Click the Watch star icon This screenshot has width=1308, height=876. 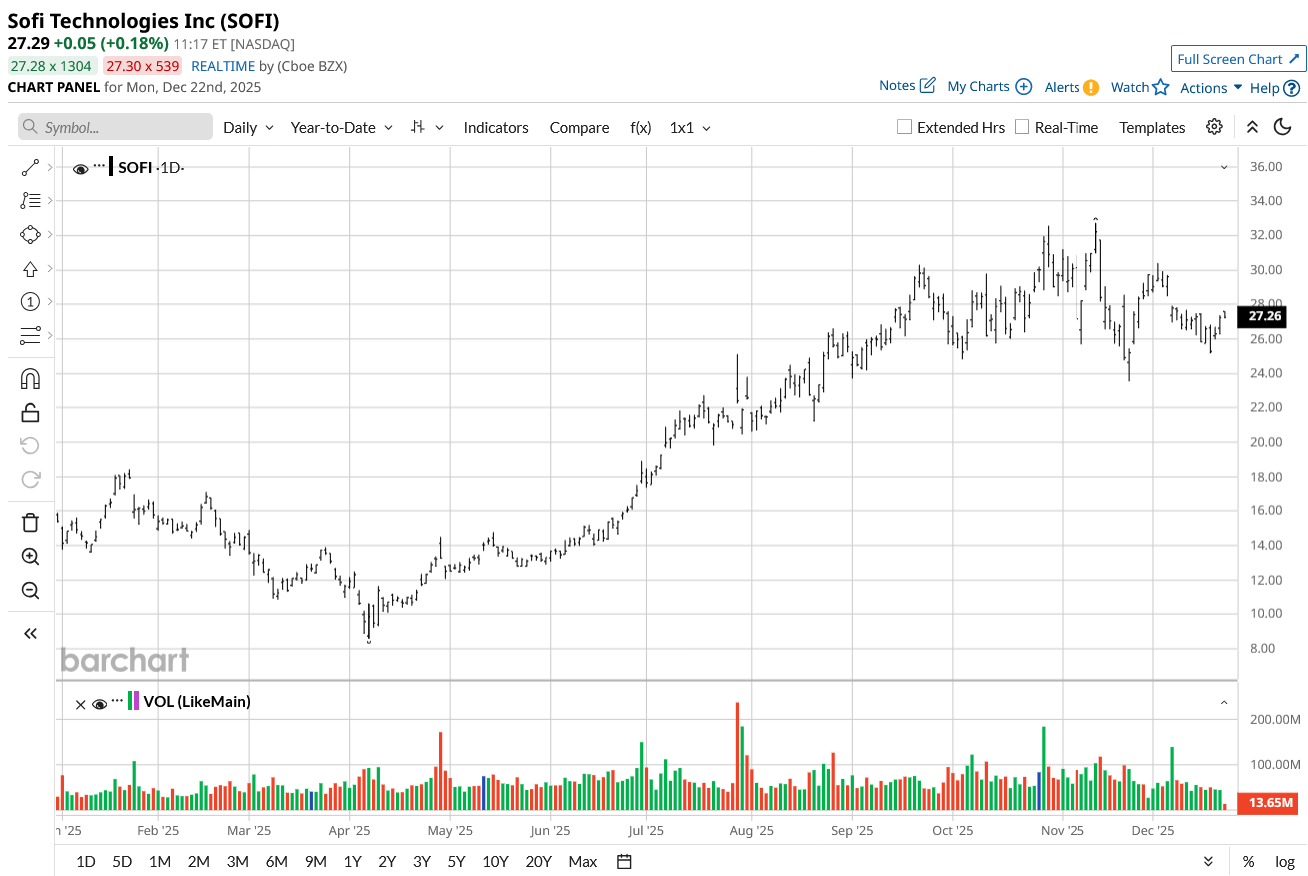(x=1160, y=87)
